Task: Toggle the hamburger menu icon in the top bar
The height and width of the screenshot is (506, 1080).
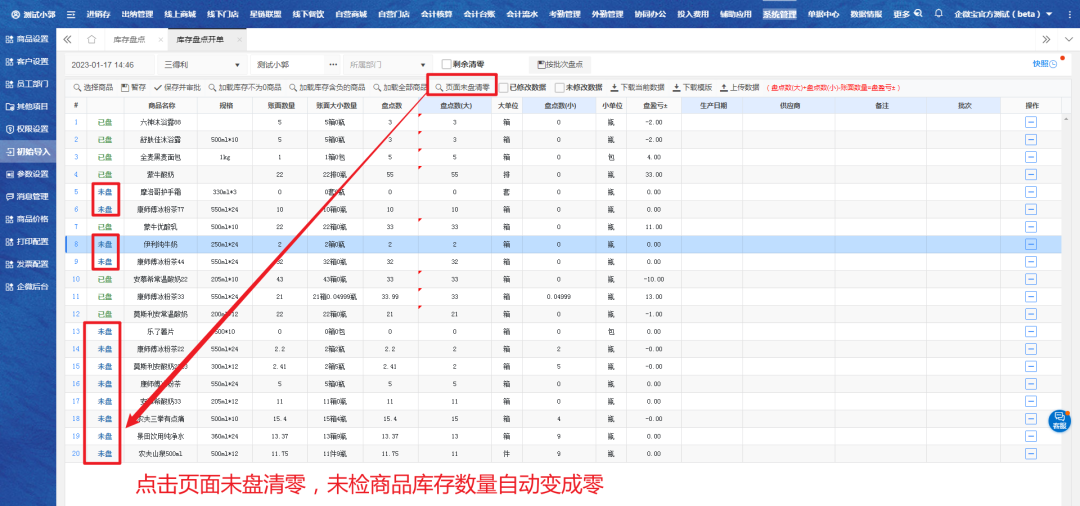Action: pos(70,15)
